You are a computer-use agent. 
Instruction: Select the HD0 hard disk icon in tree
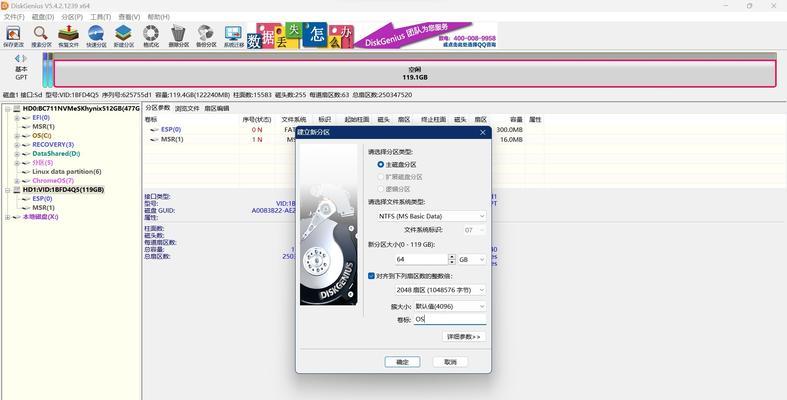click(17, 108)
